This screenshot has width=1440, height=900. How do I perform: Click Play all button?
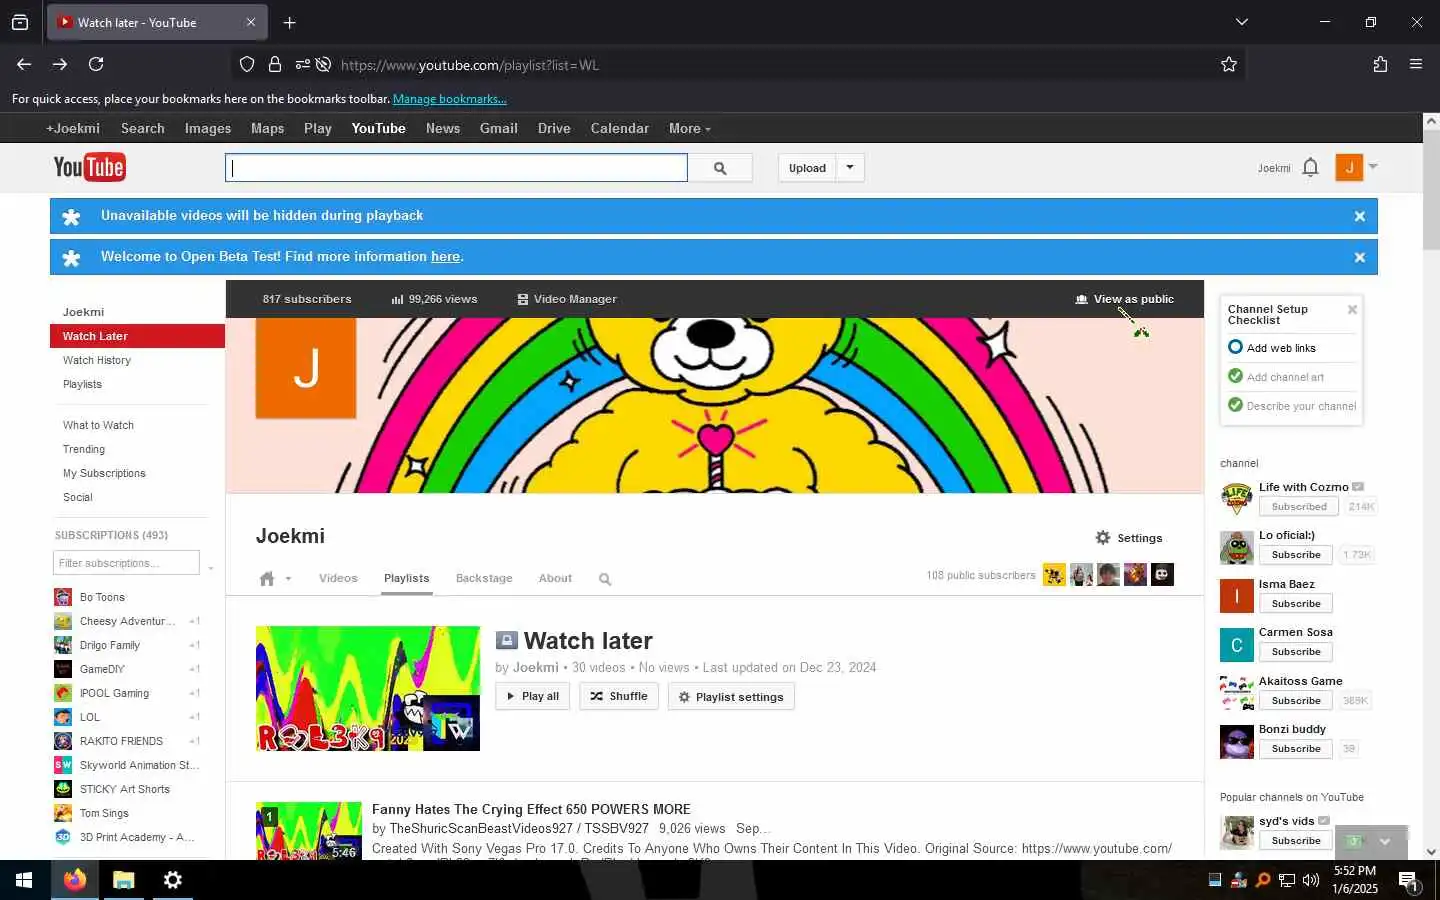pyautogui.click(x=532, y=697)
